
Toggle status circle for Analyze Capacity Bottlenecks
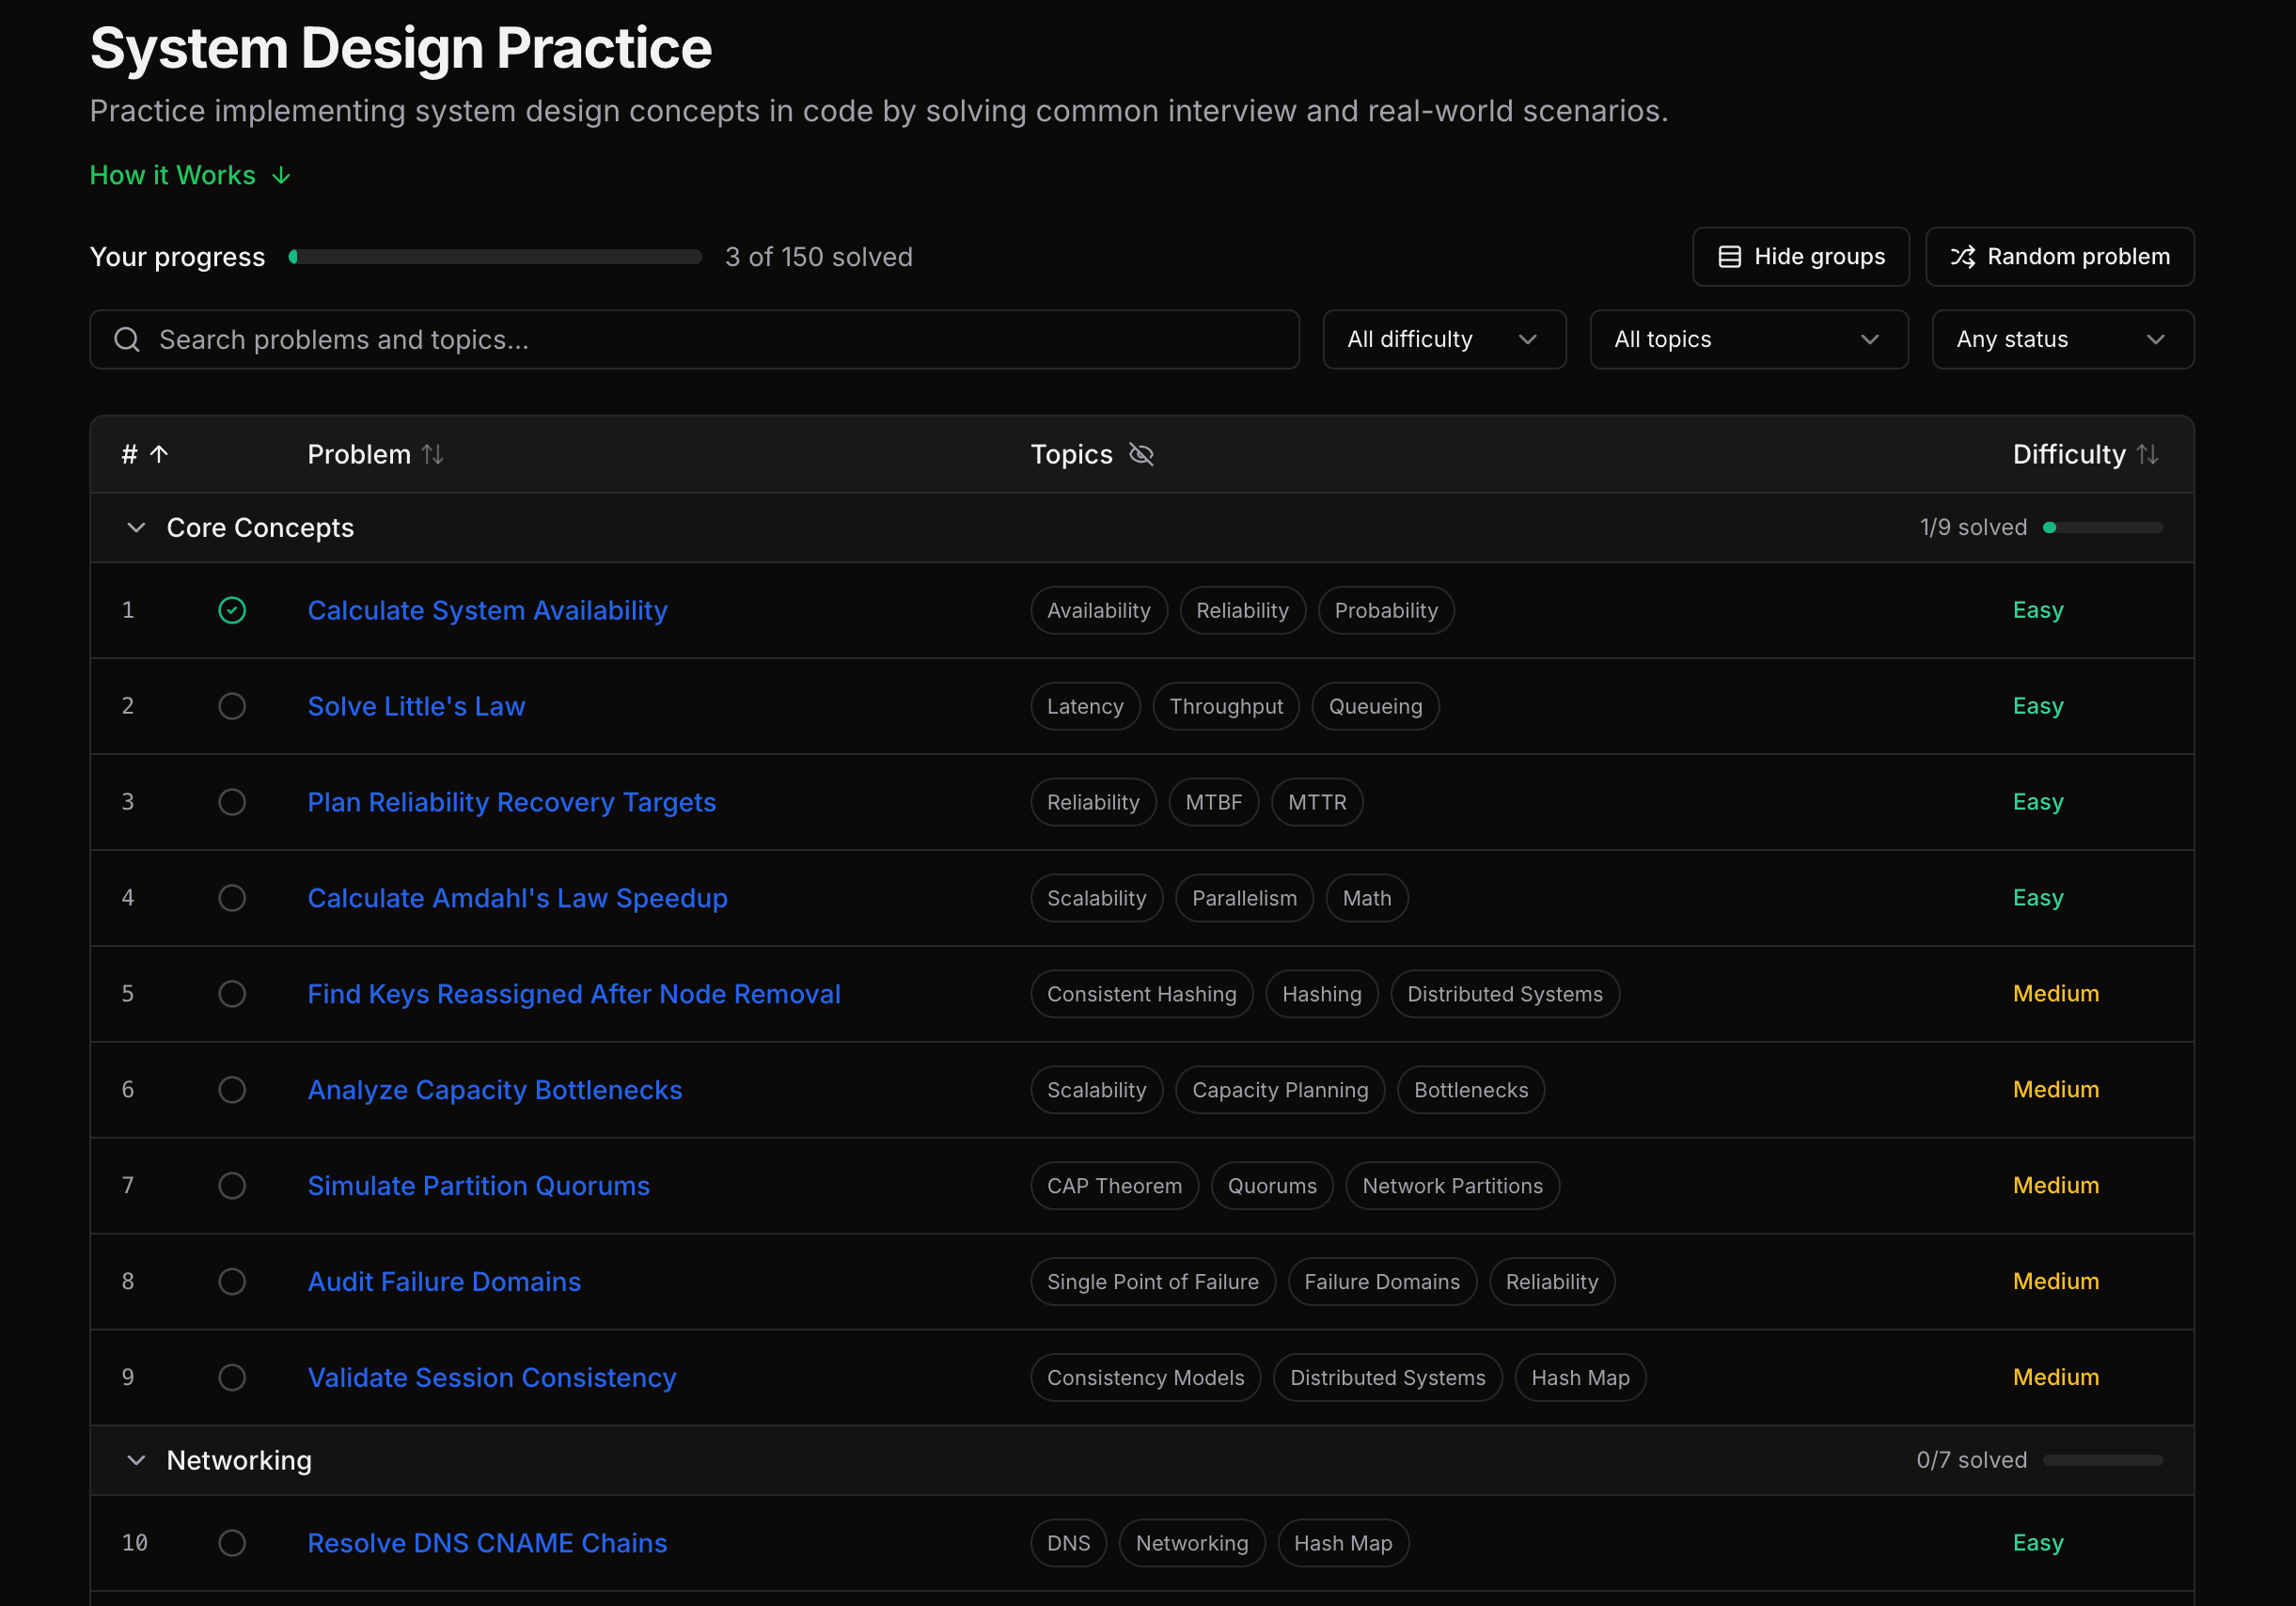232,1090
